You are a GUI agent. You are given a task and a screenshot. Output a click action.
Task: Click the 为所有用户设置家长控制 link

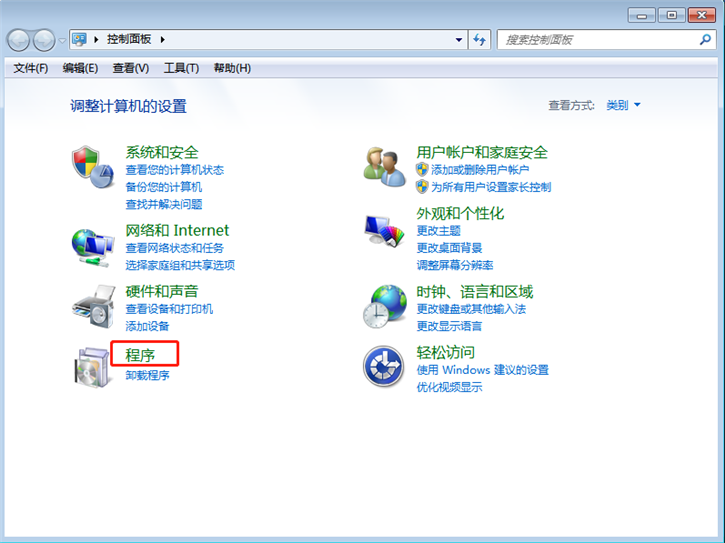tap(491, 187)
